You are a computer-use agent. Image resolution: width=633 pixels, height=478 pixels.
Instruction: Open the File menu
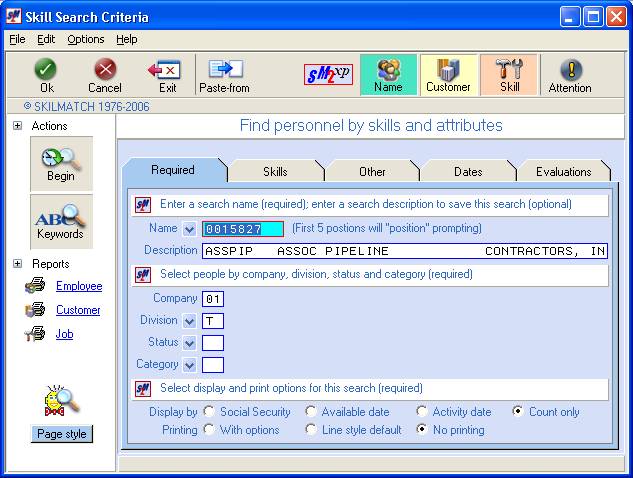click(17, 39)
